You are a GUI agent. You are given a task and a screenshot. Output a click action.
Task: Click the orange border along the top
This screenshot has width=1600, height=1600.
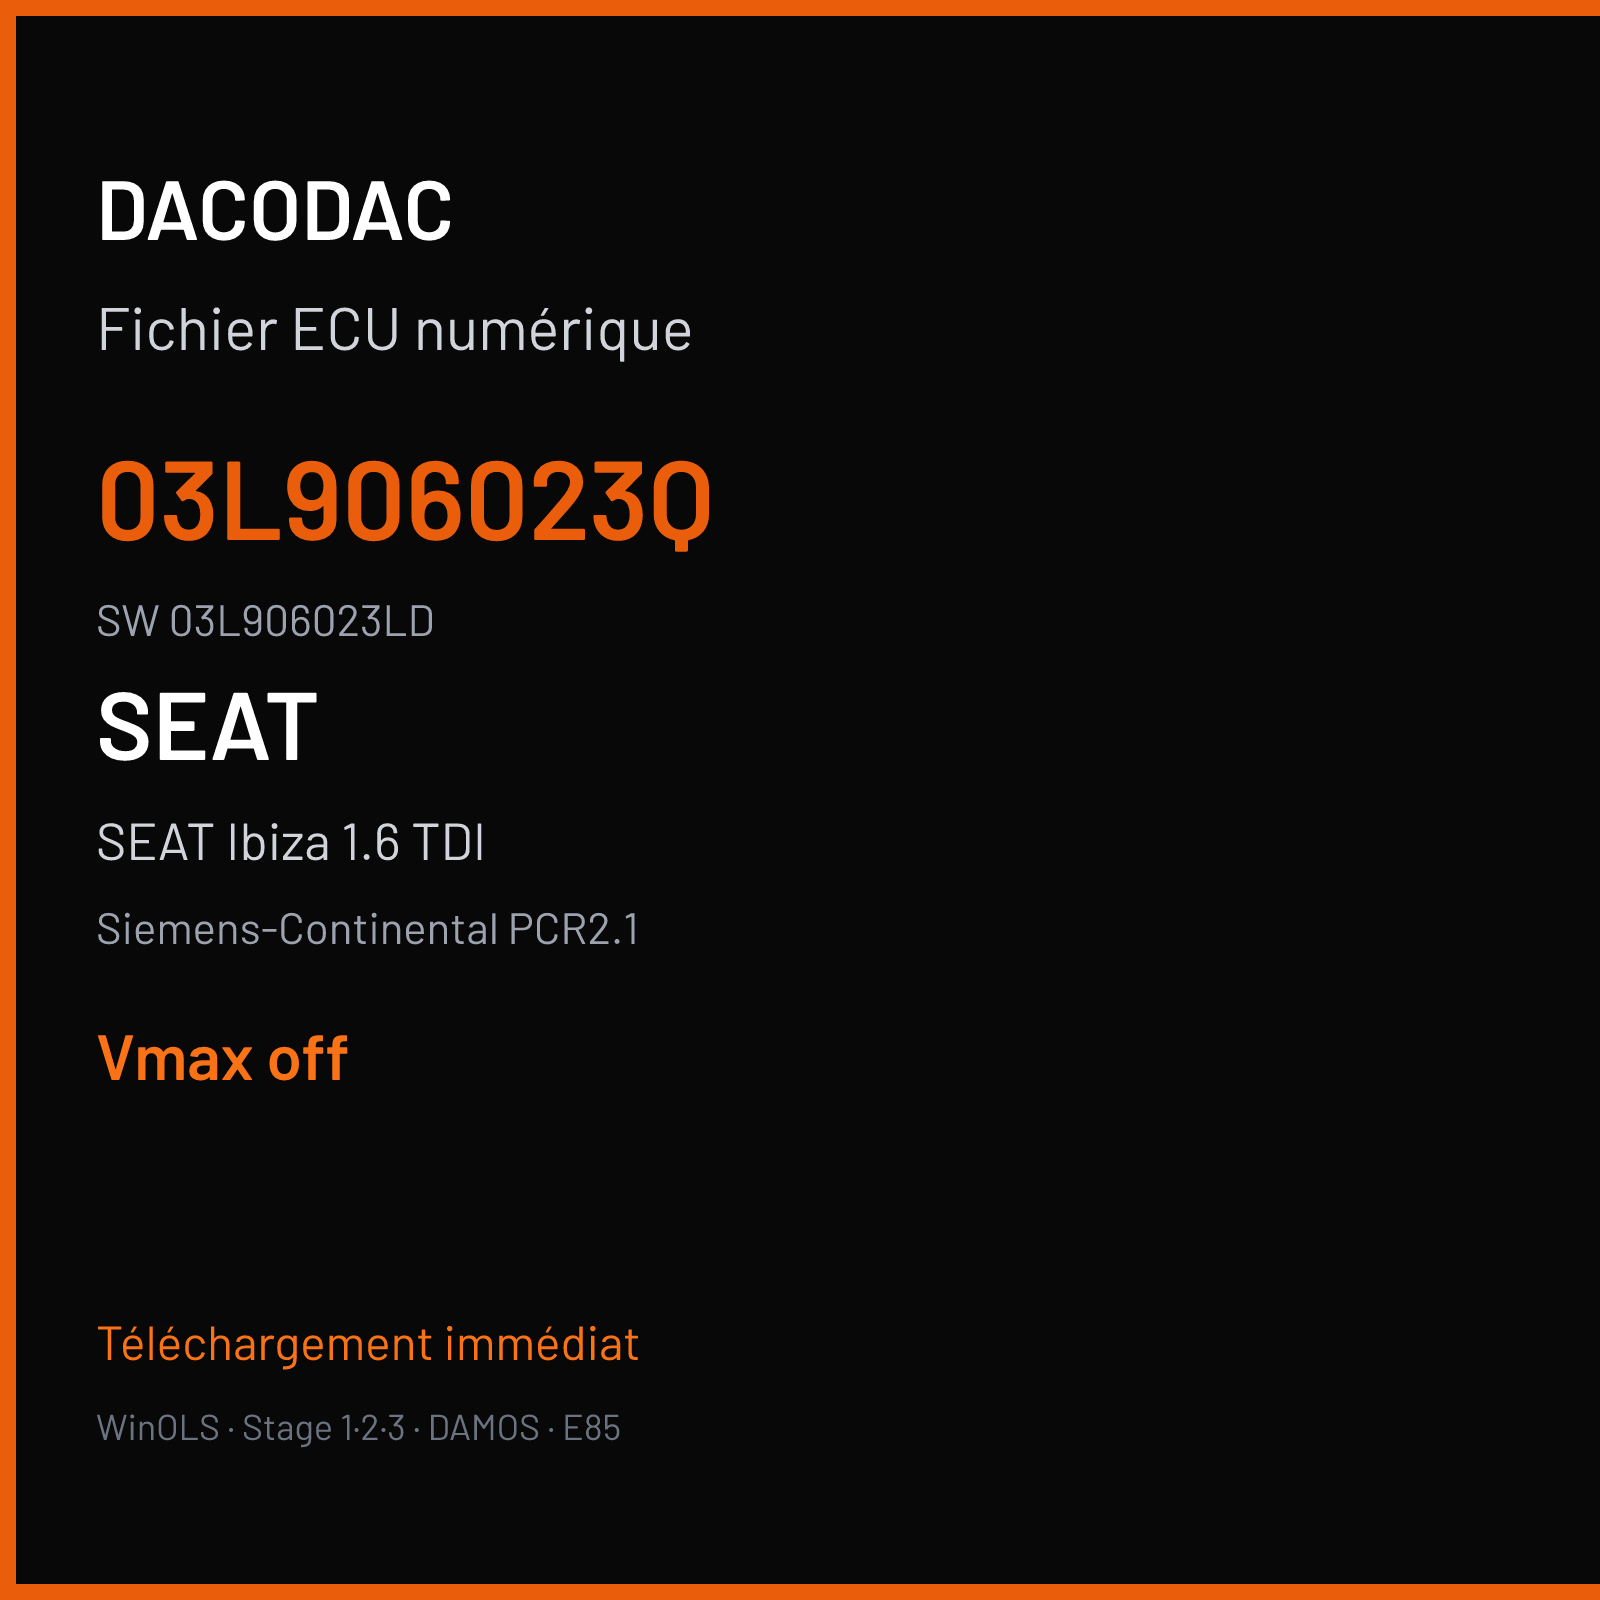(800, 8)
